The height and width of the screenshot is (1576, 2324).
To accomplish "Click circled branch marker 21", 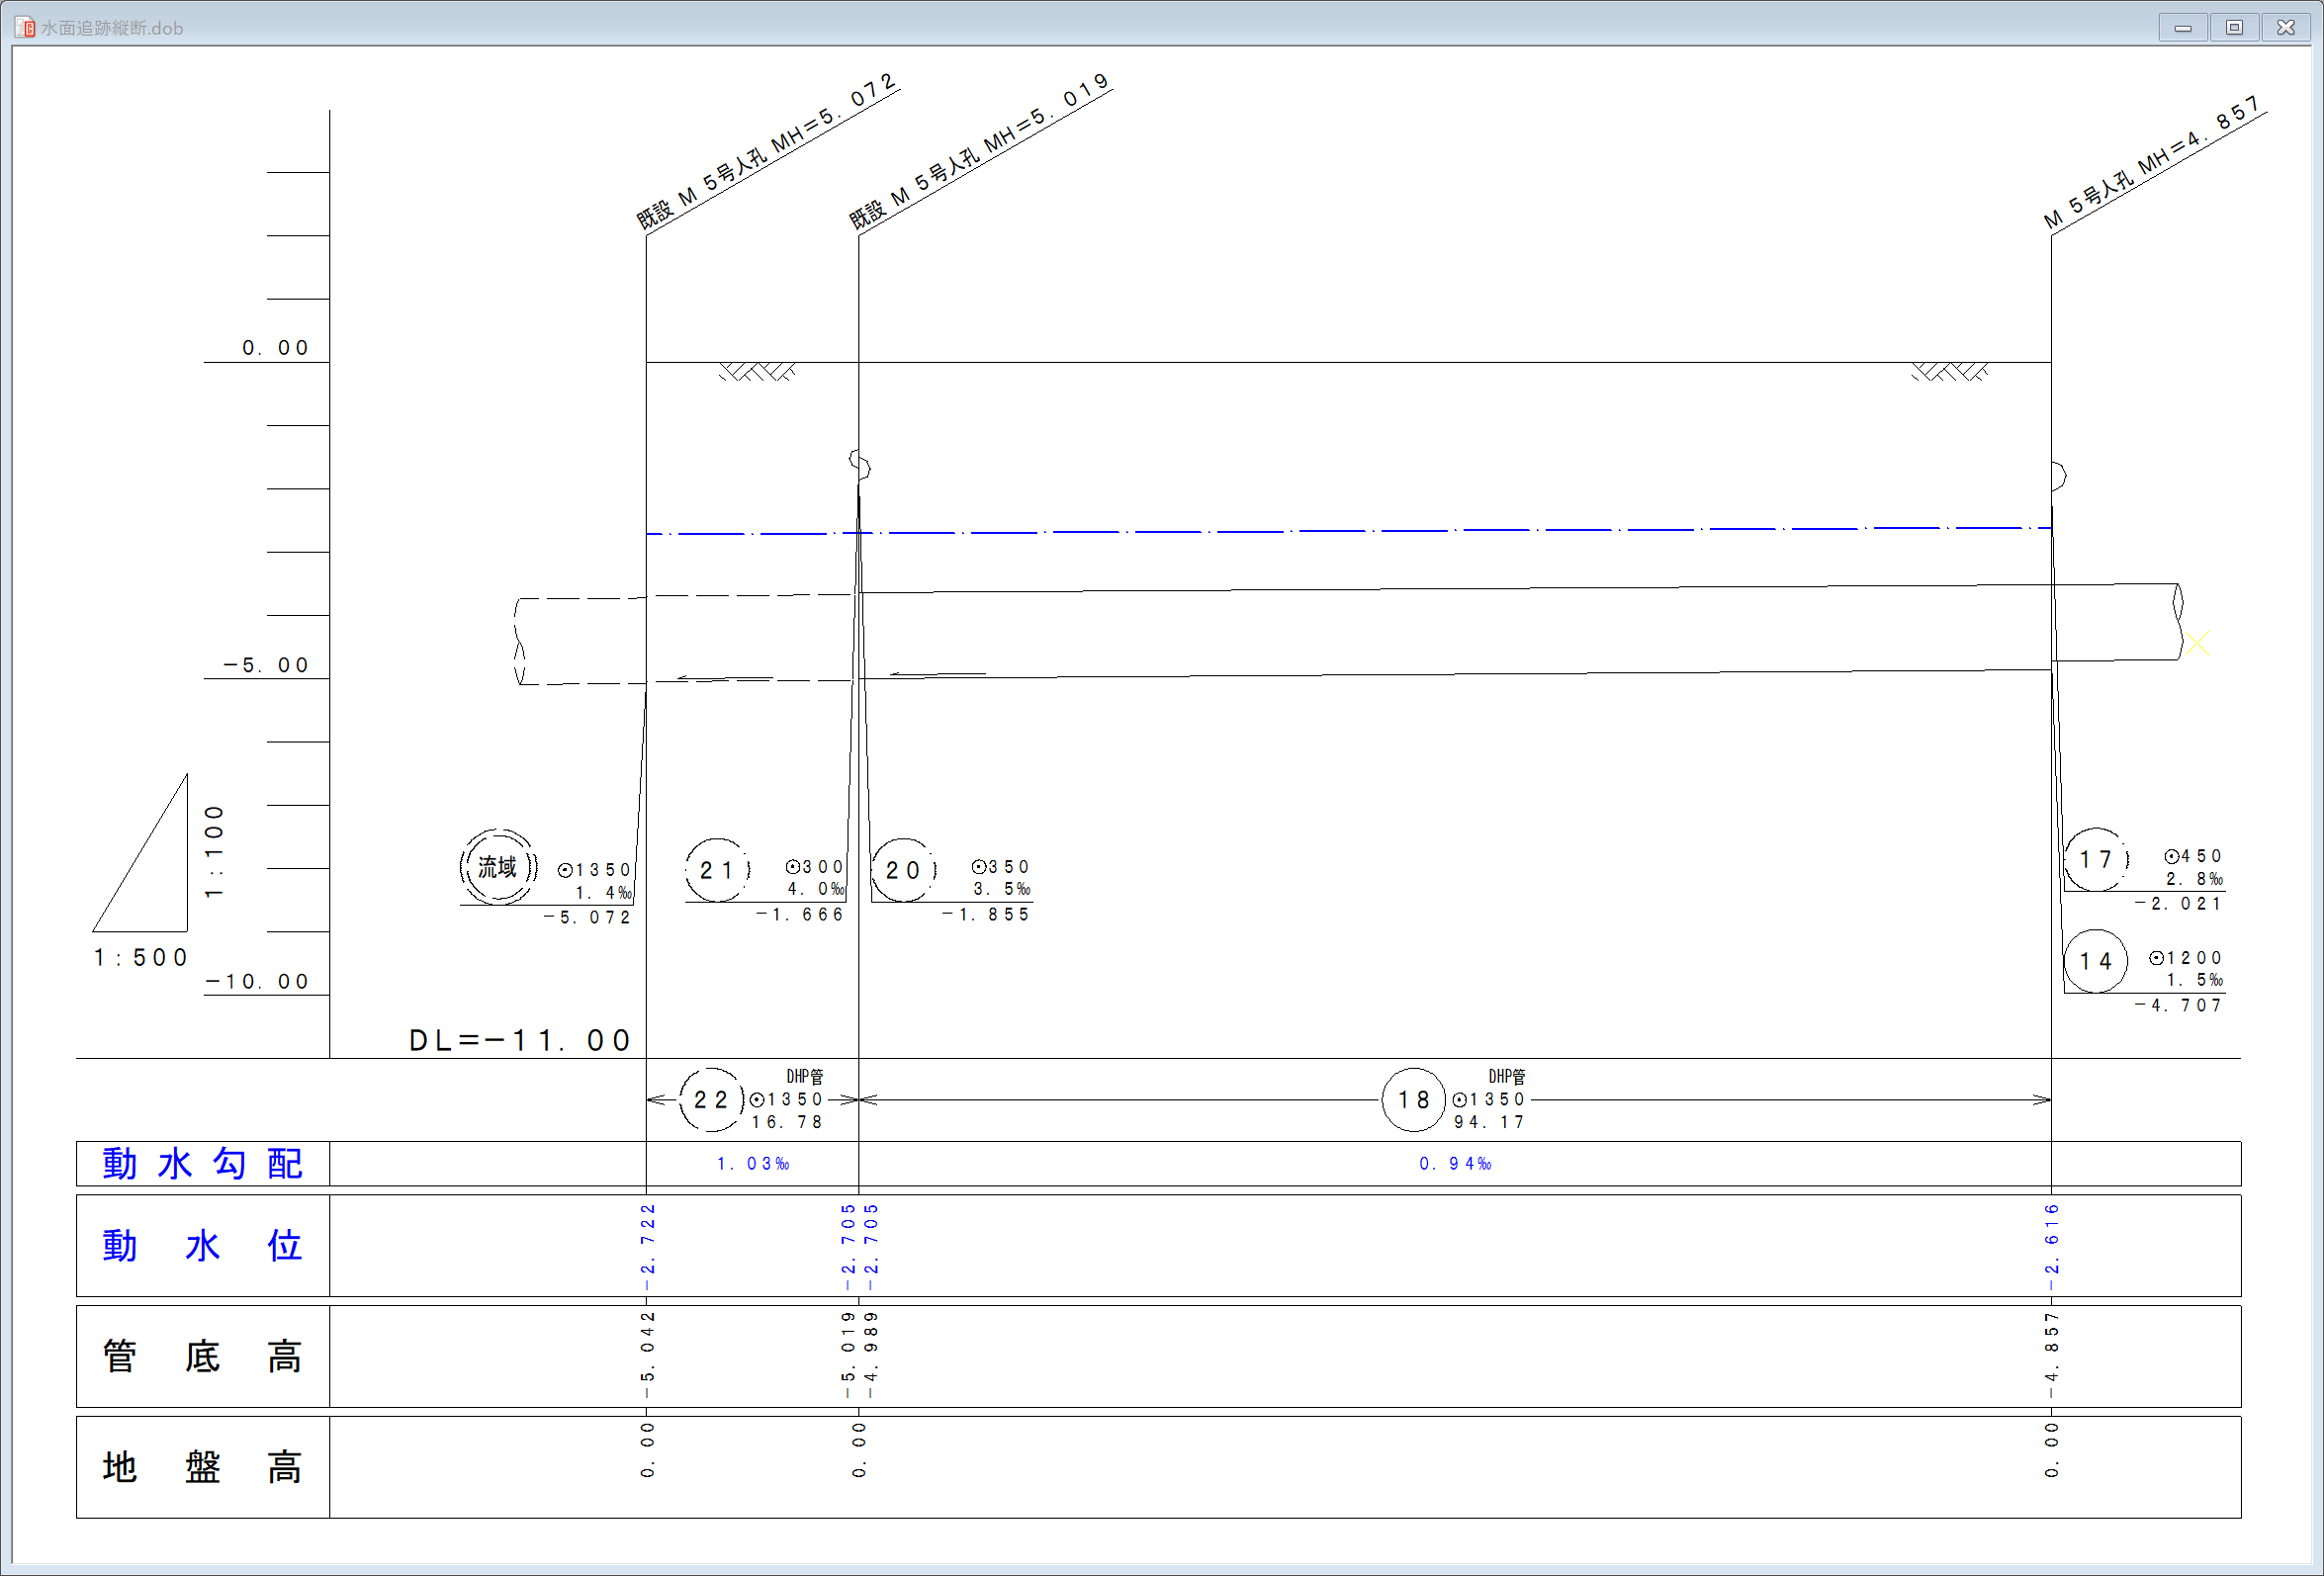I will coord(716,870).
